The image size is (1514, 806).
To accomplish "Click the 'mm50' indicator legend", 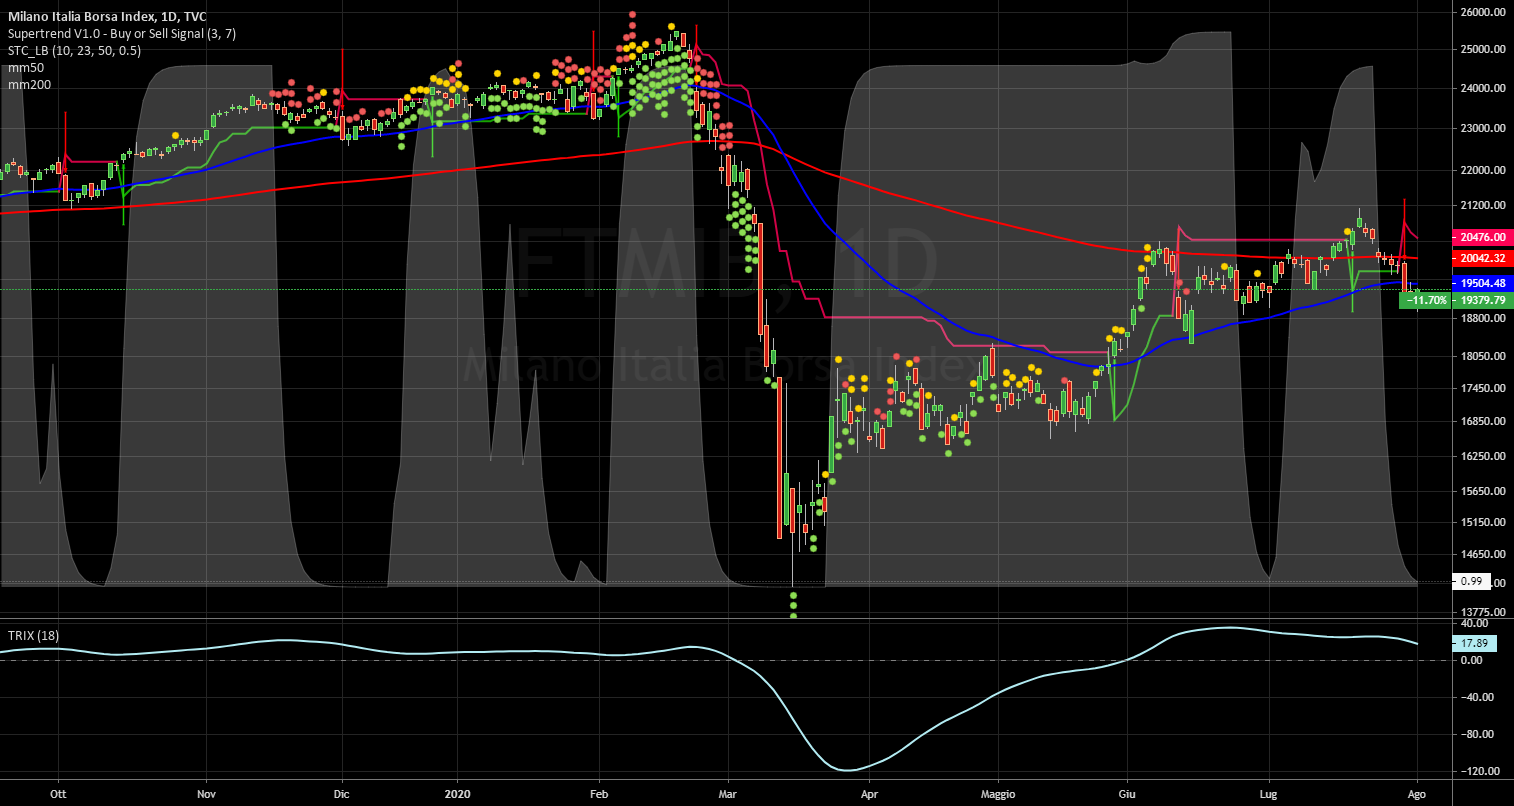I will [x=24, y=68].
